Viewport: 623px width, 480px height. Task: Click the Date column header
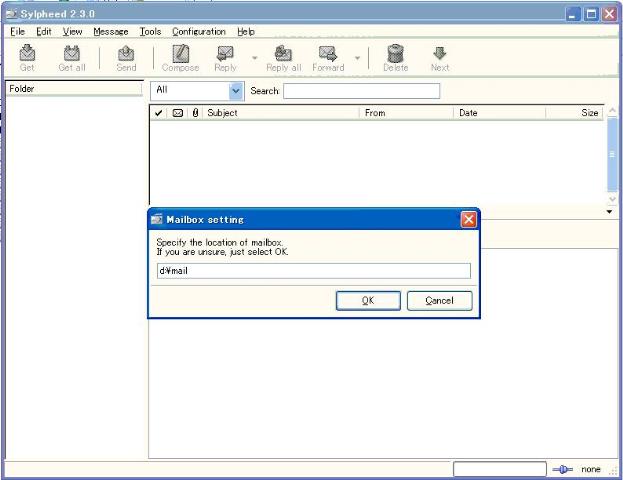(499, 113)
